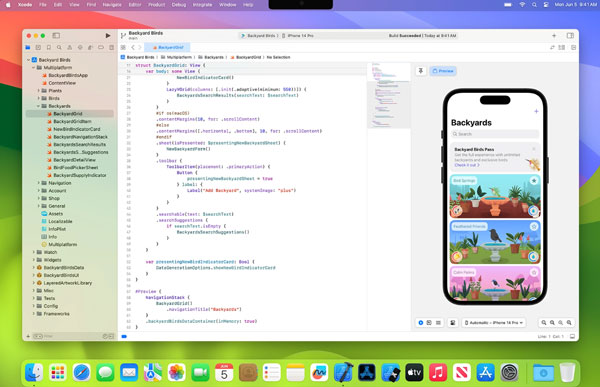Open the library with the plus button
The width and height of the screenshot is (600, 387).
tap(554, 36)
